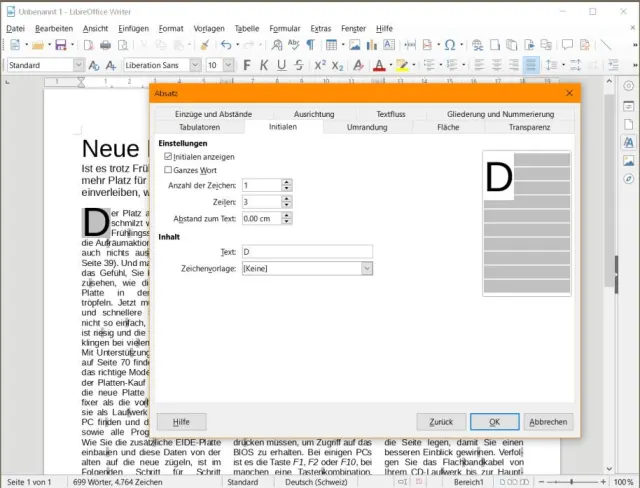The width and height of the screenshot is (640, 488).
Task: Enable the Ganzes Wort checkbox
Action: (x=168, y=170)
